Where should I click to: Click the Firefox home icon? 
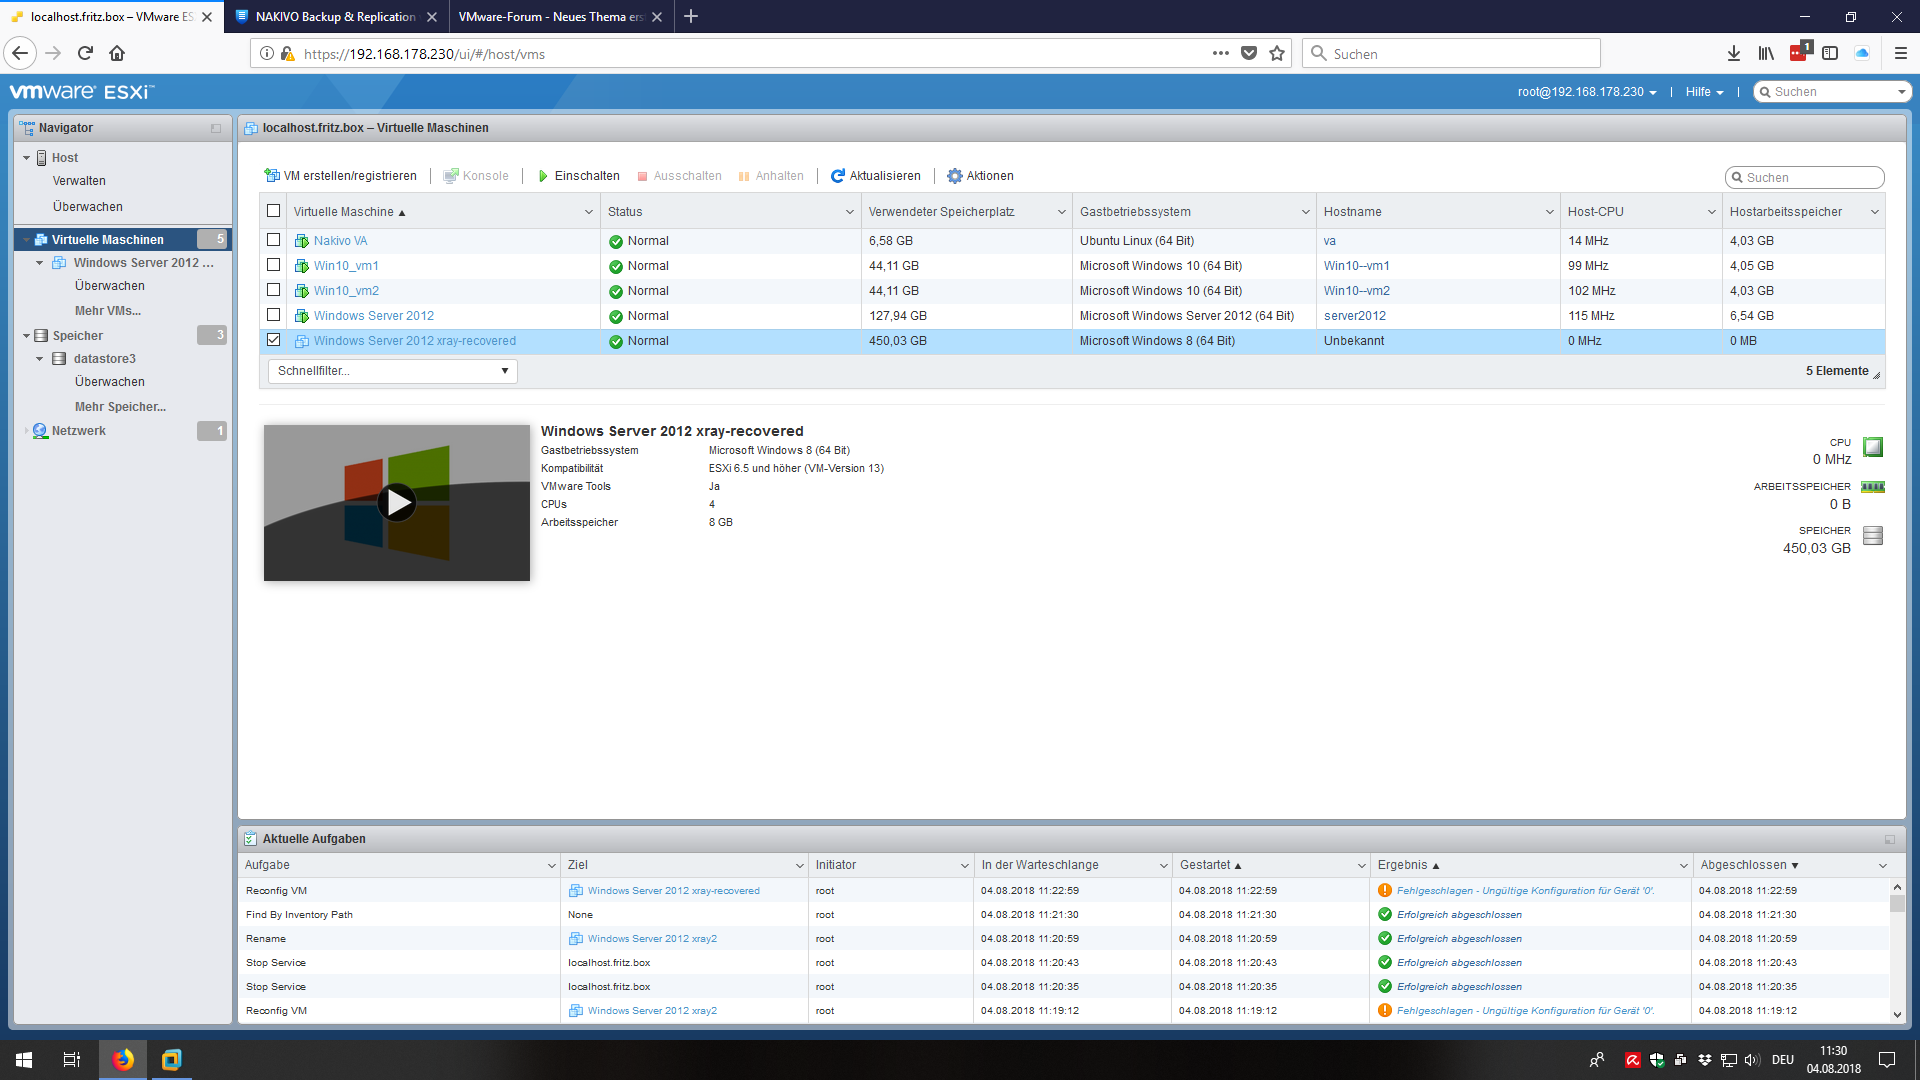click(117, 54)
